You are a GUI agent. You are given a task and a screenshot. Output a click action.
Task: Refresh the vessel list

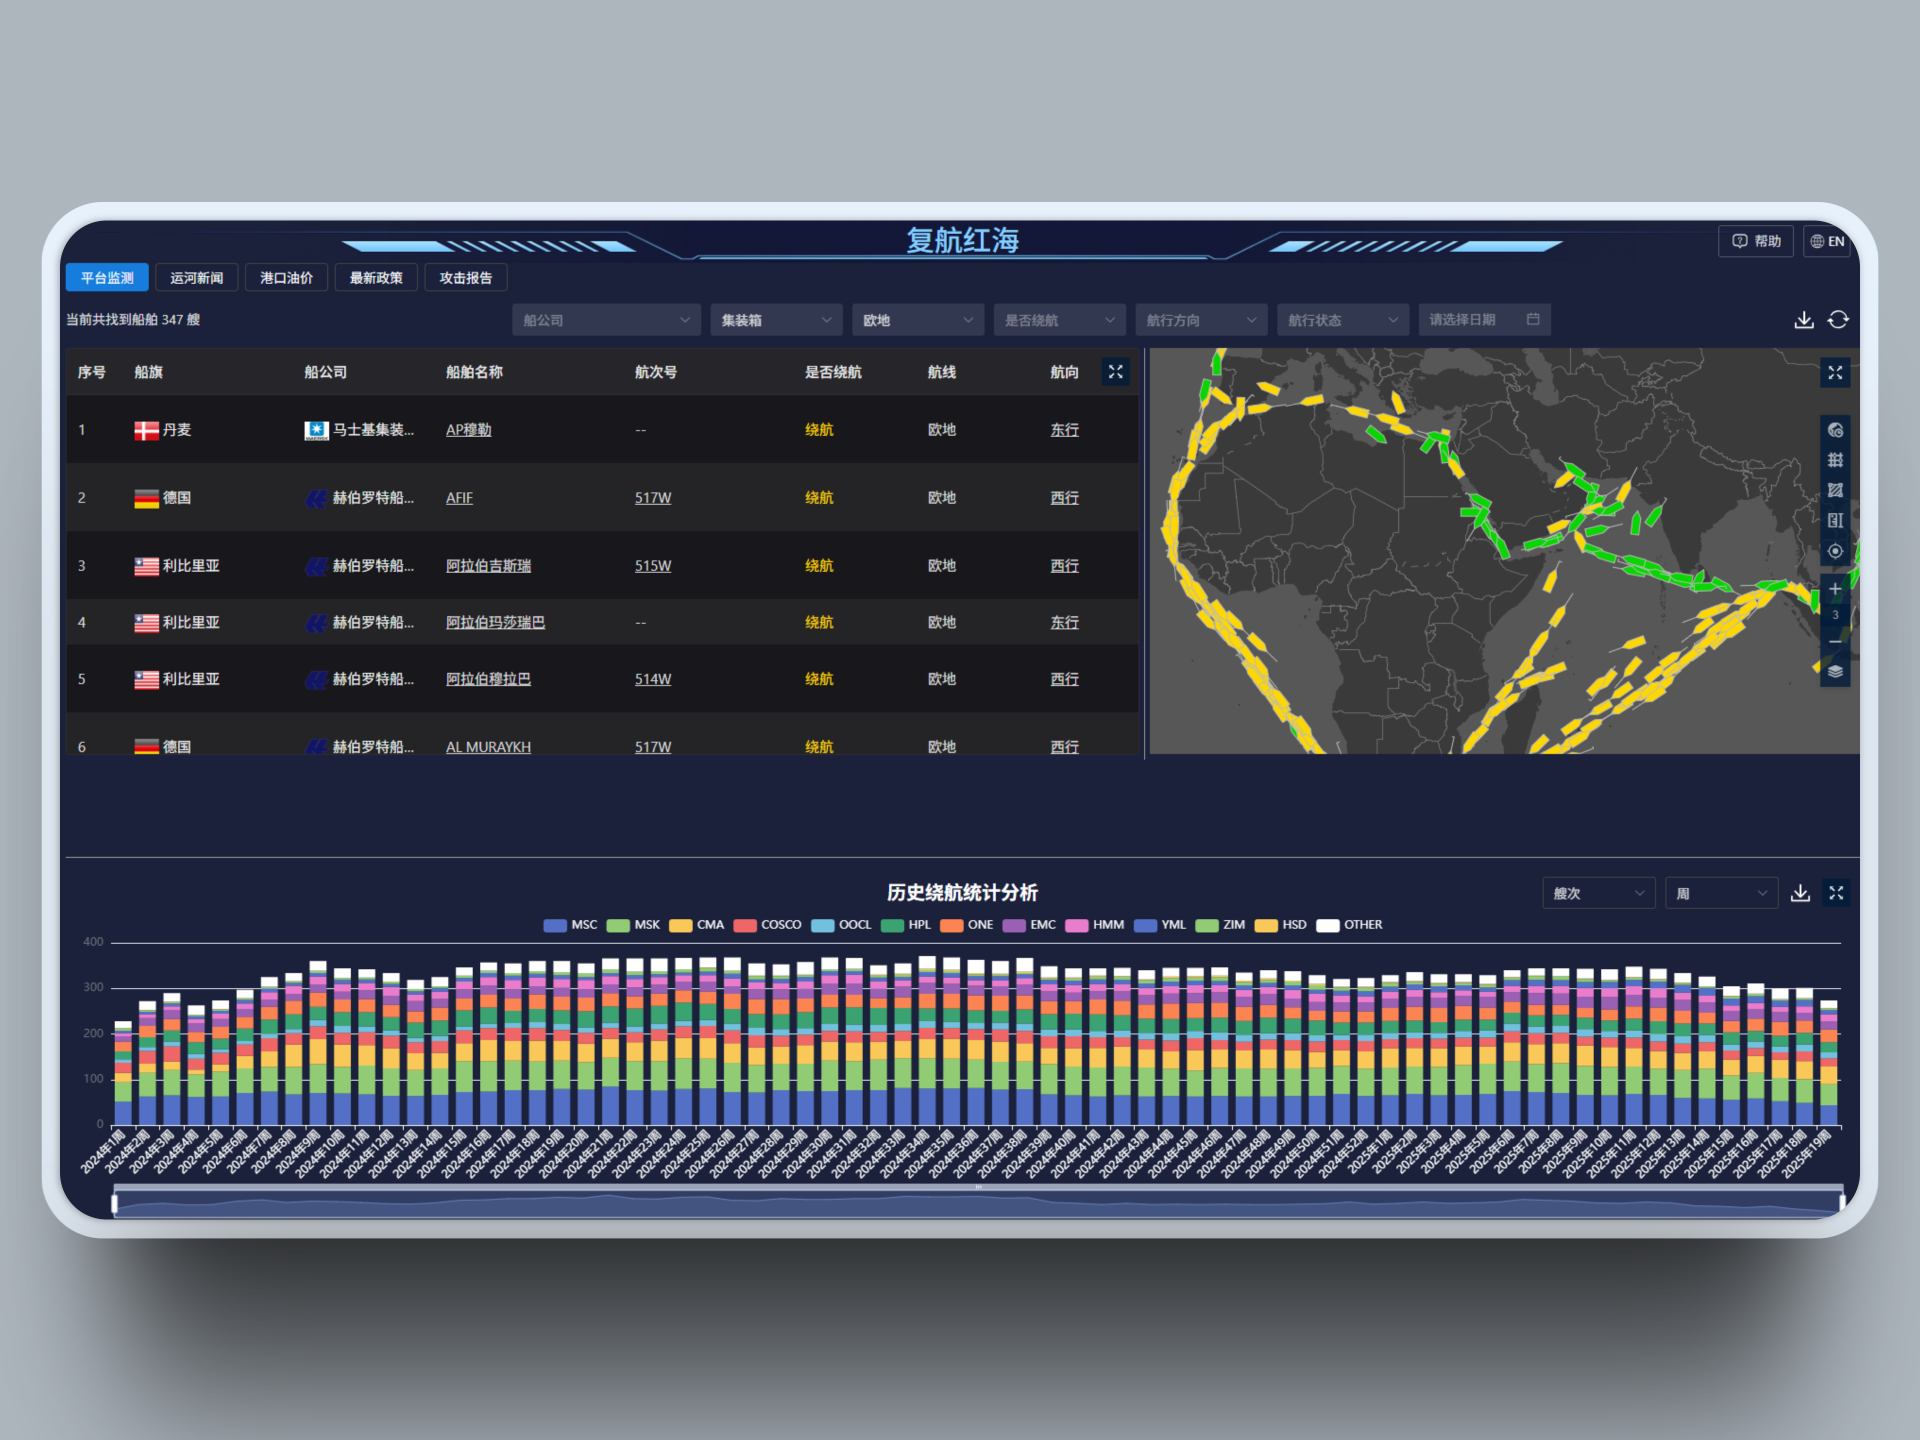[1838, 320]
